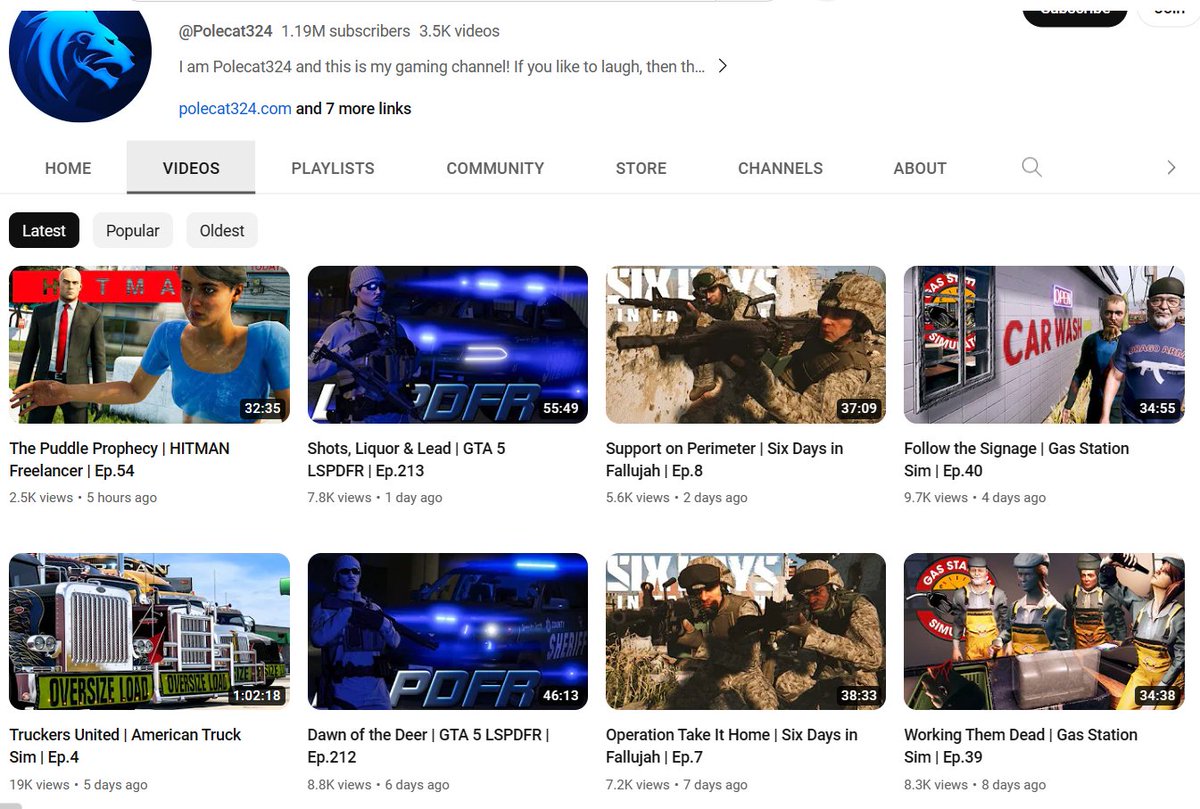View the ABOUT tab
1200x809 pixels.
coord(920,168)
